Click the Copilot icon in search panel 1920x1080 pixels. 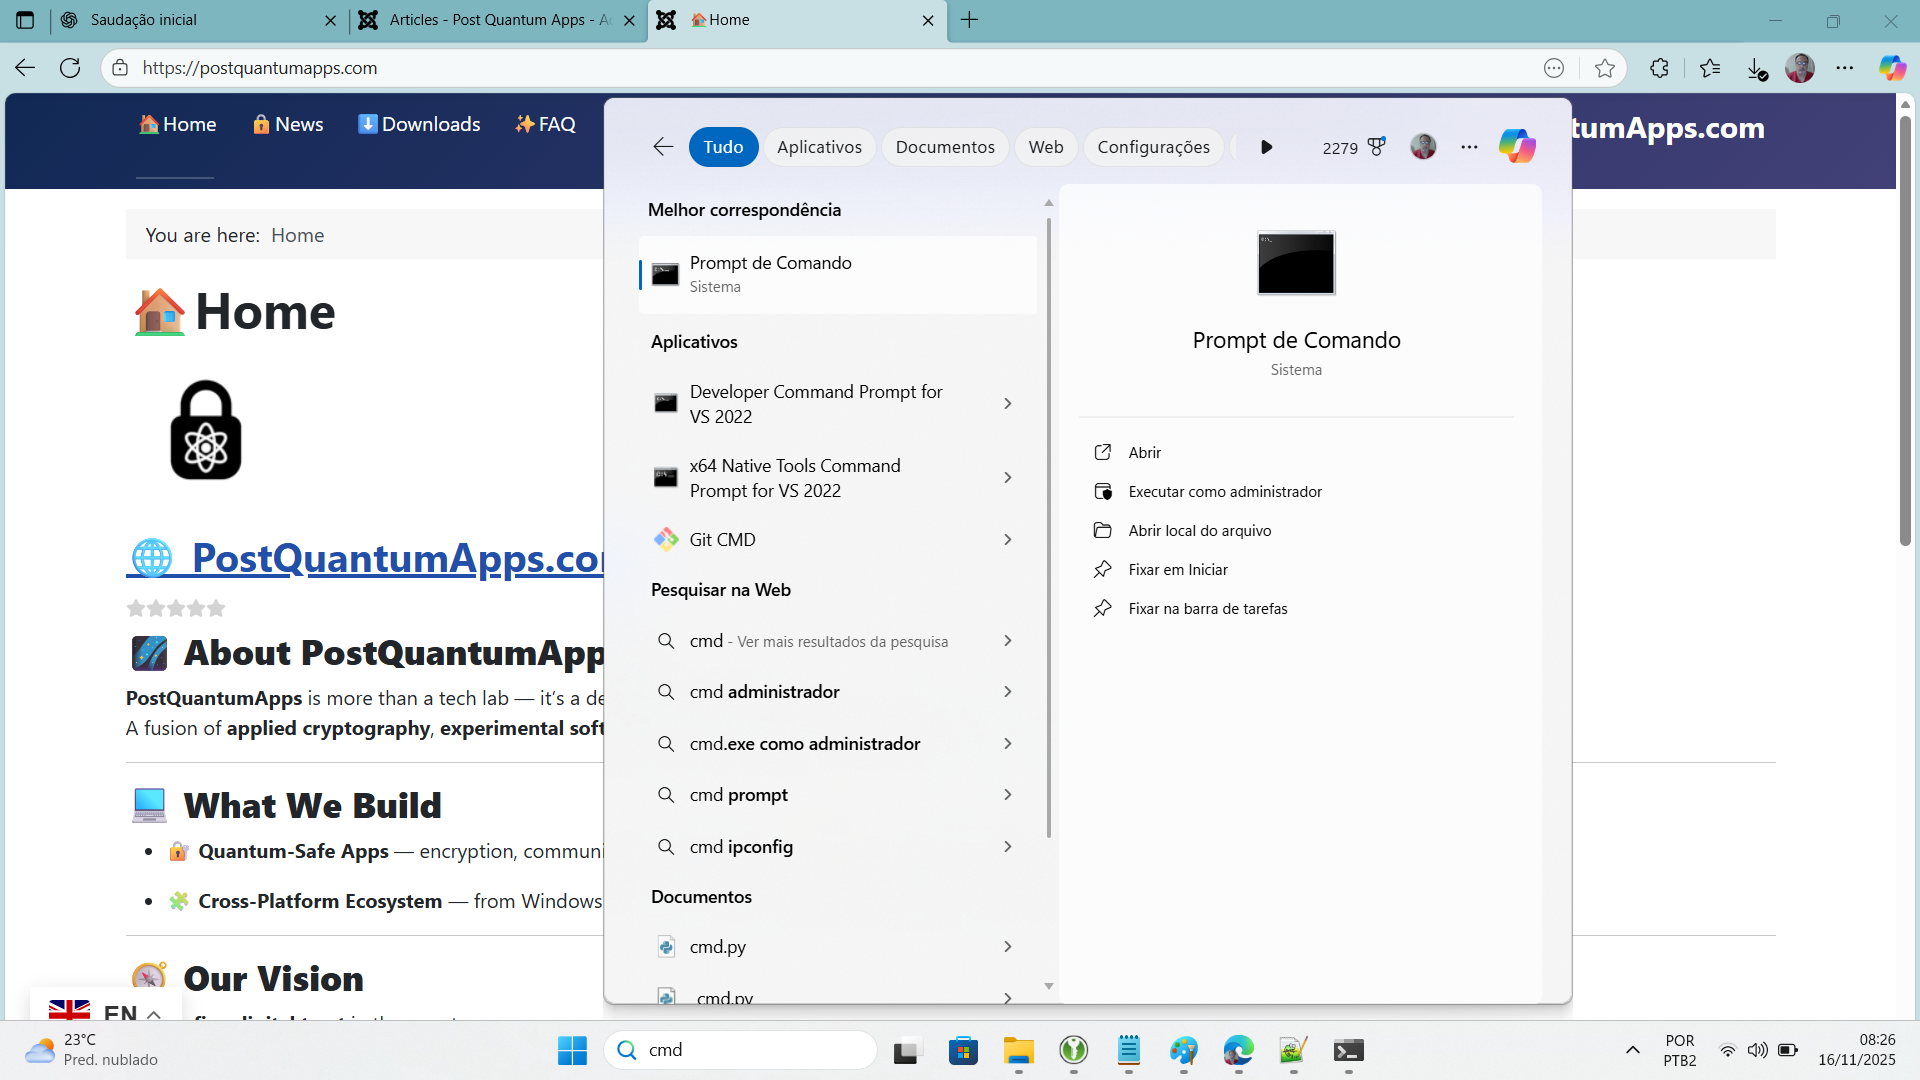tap(1516, 147)
